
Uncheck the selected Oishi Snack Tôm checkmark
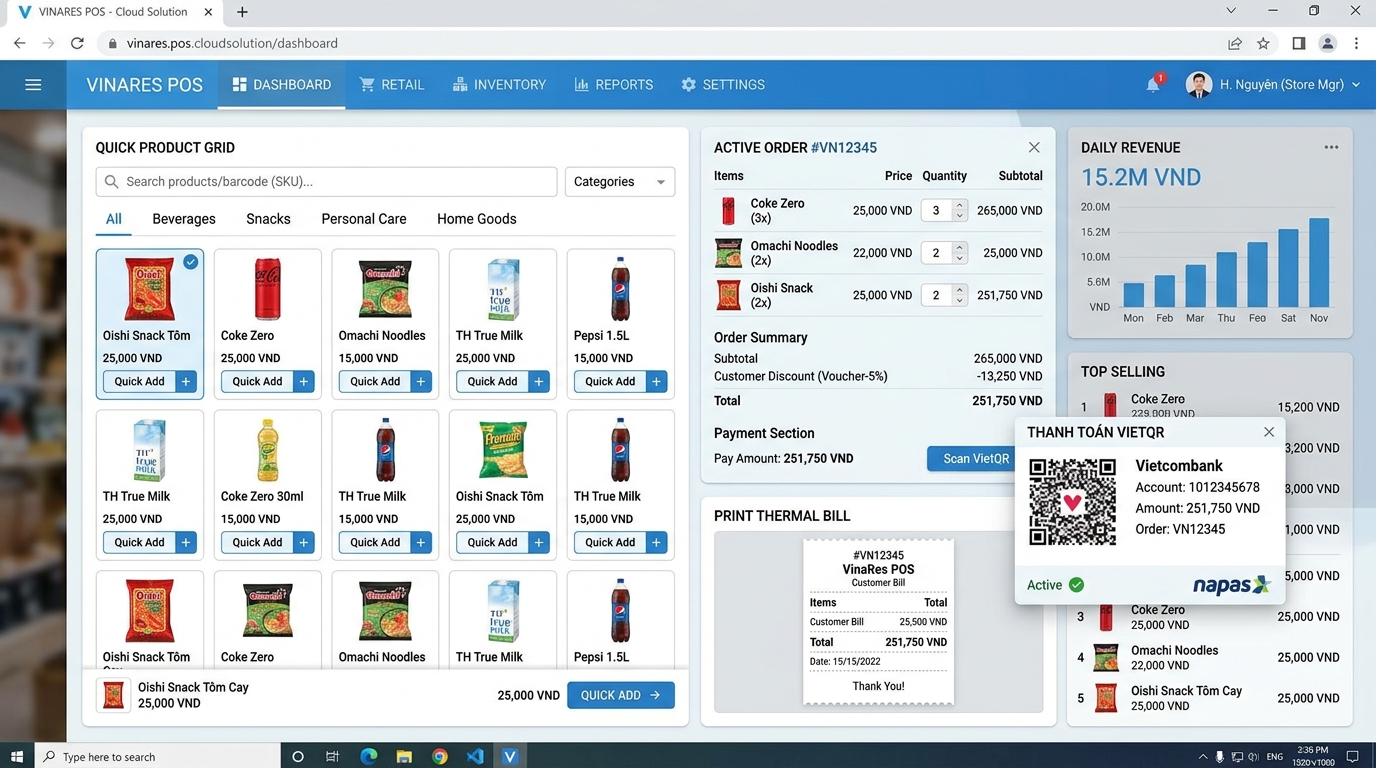point(190,262)
